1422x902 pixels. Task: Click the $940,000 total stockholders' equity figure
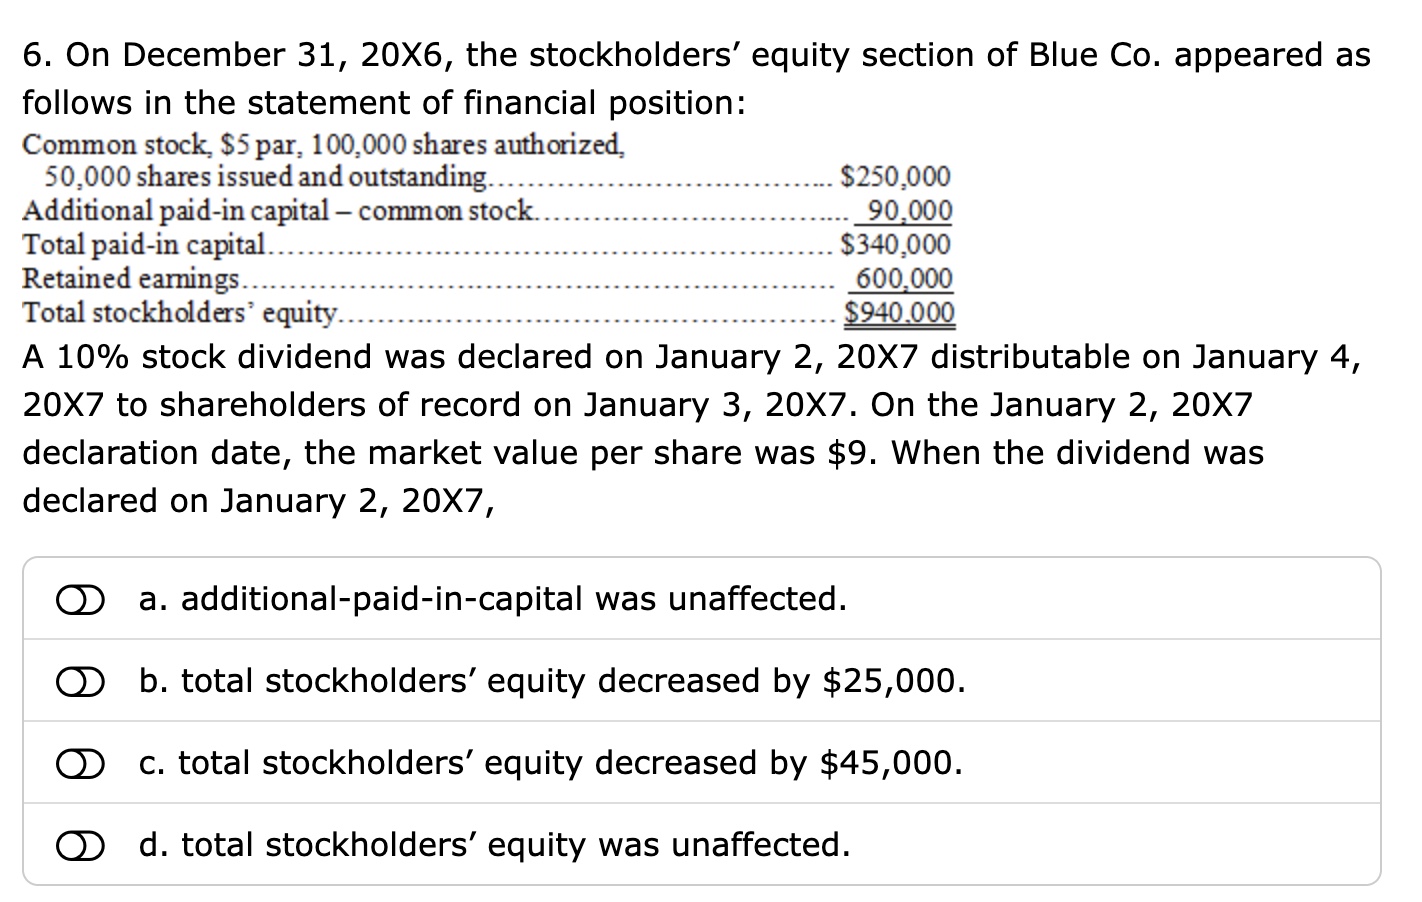pos(897,313)
